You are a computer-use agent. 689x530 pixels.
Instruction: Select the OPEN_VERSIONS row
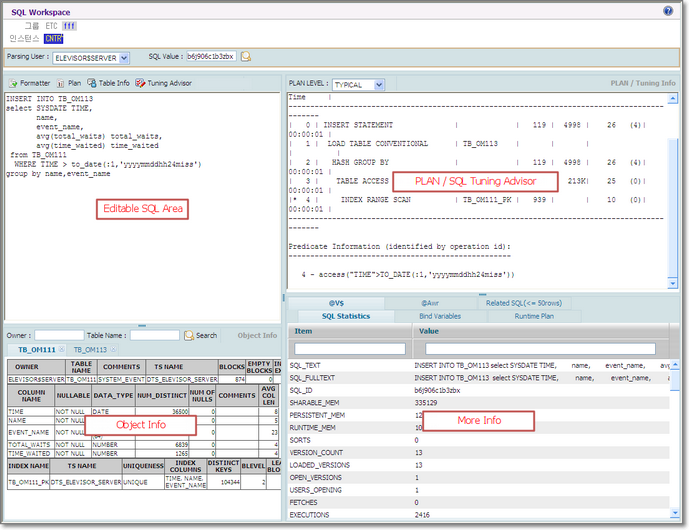coord(479,477)
